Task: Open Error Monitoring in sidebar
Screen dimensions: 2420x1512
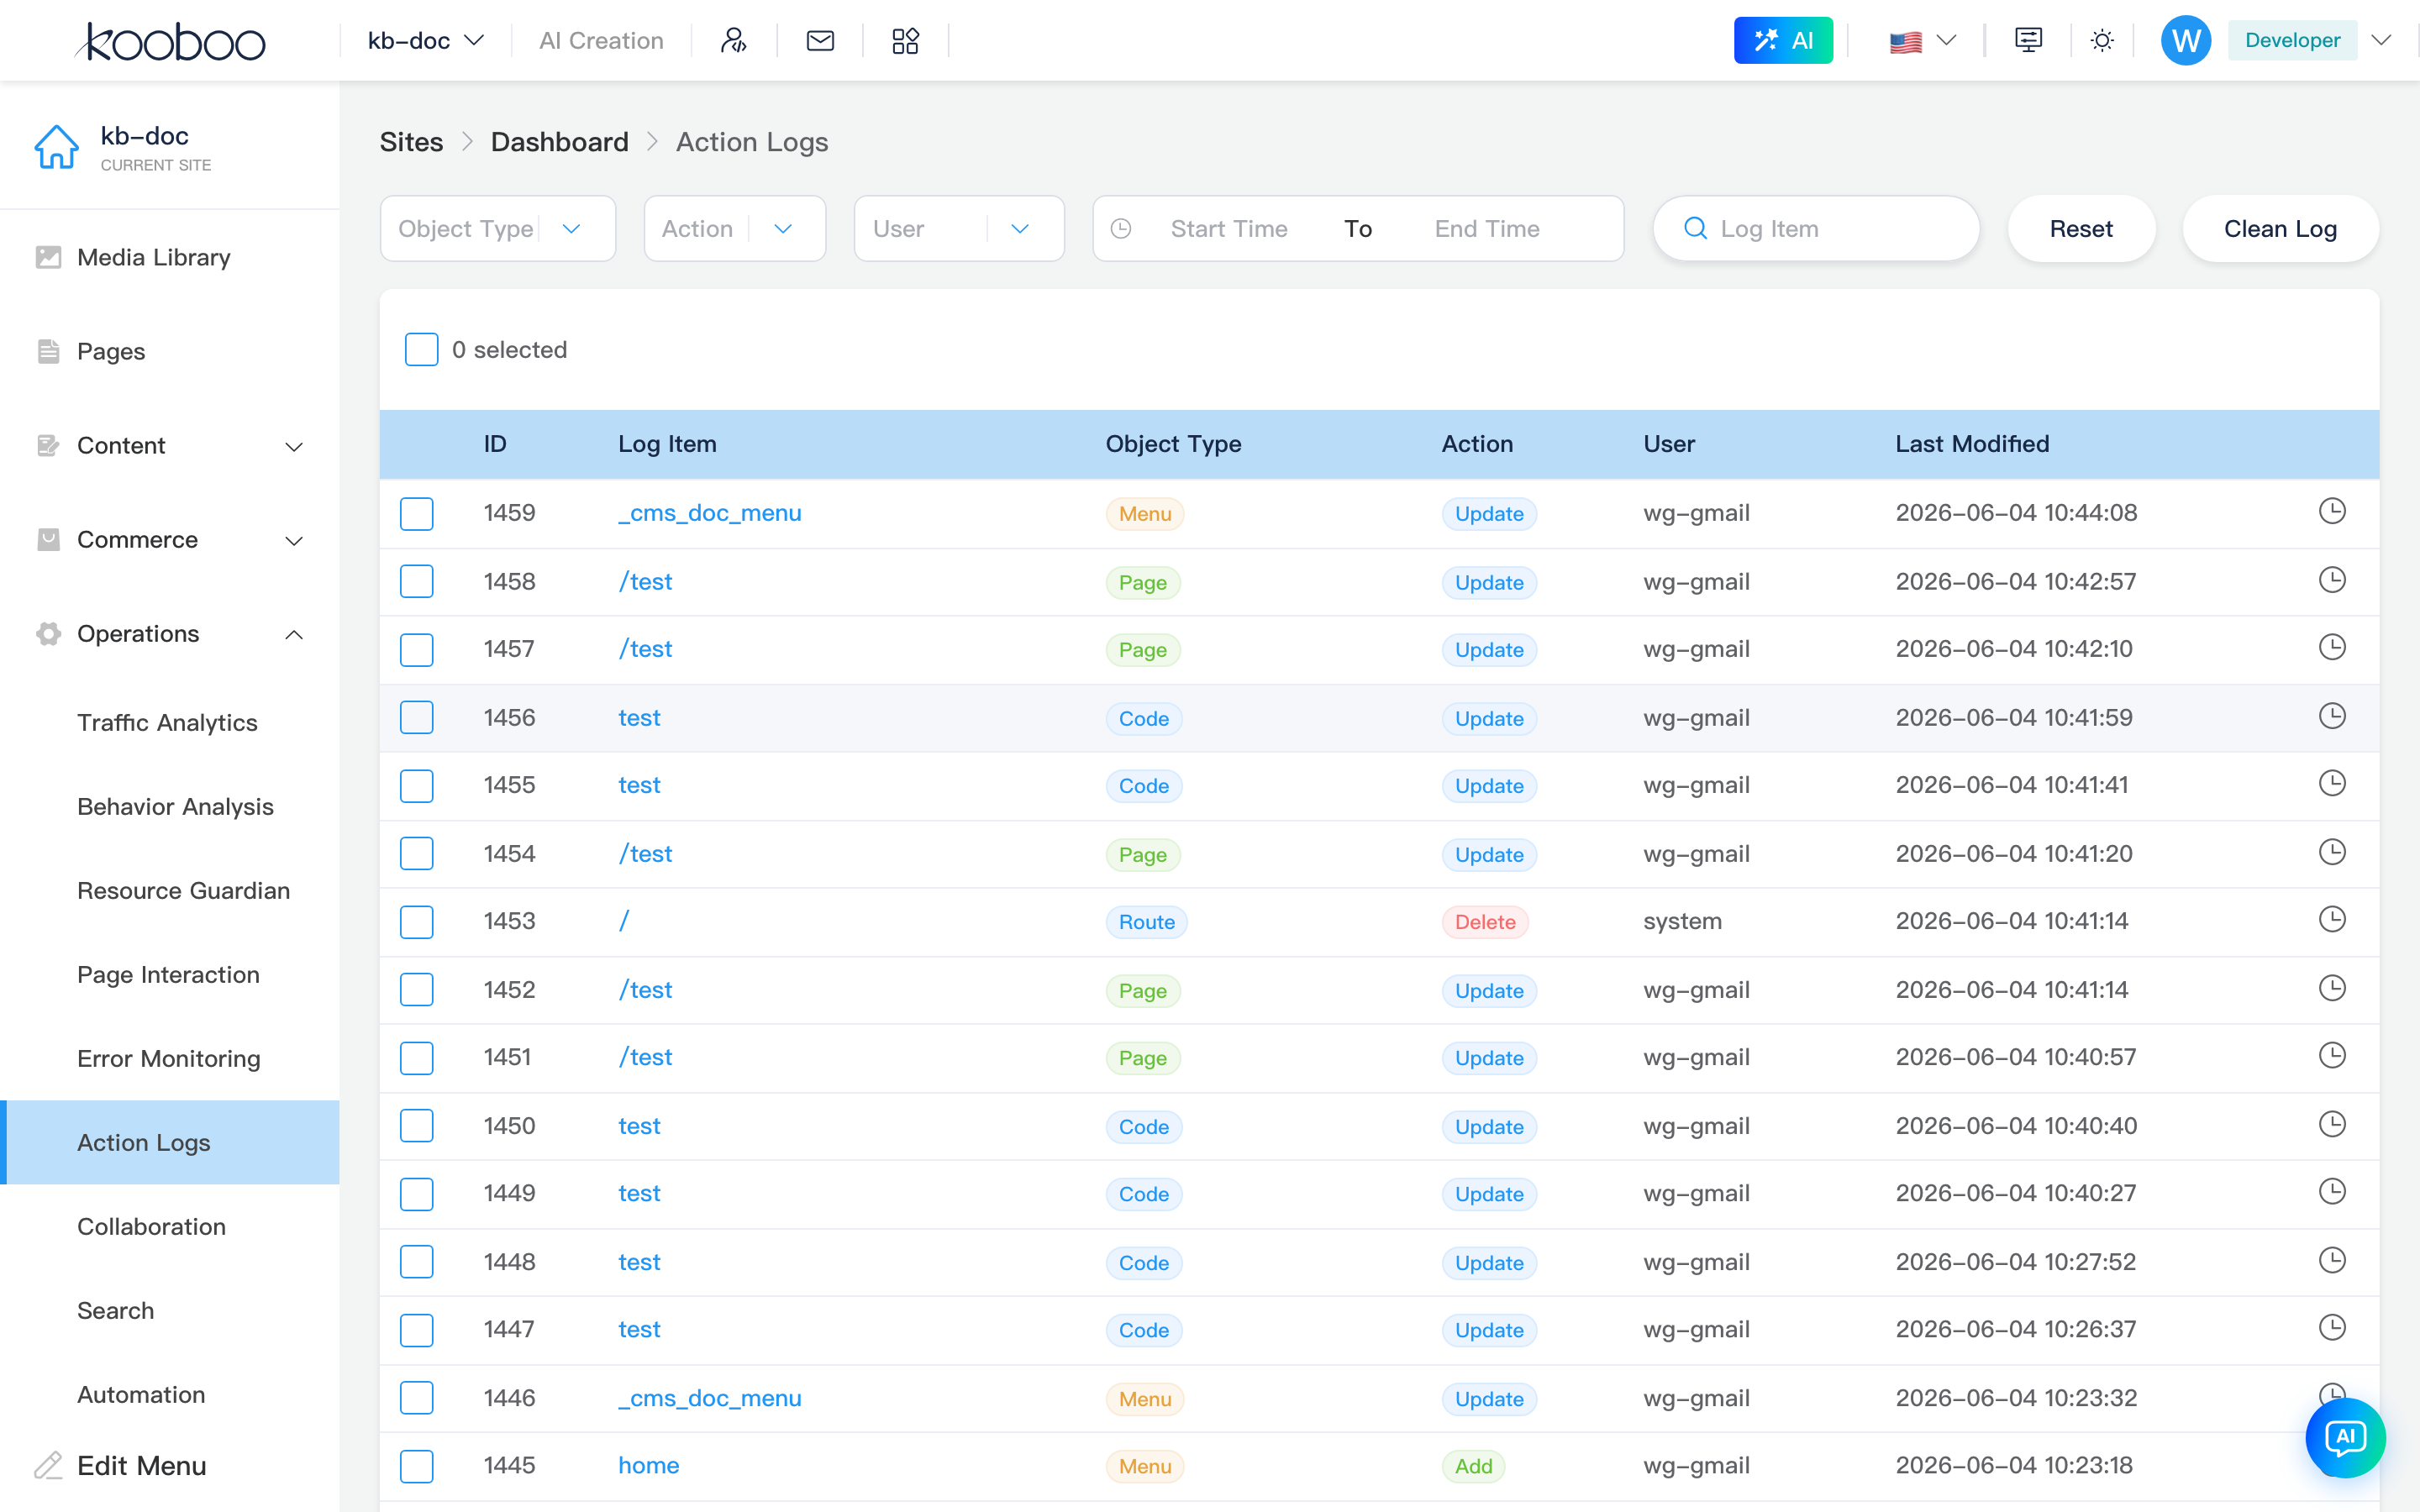Action: 170,1058
